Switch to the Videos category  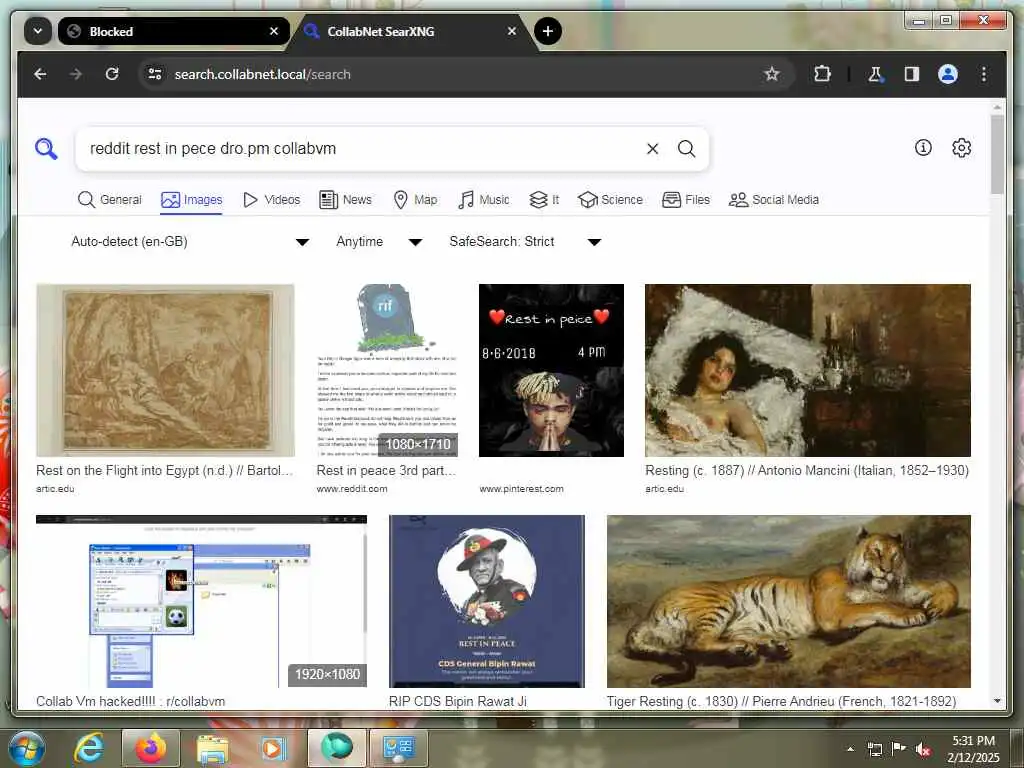point(272,200)
